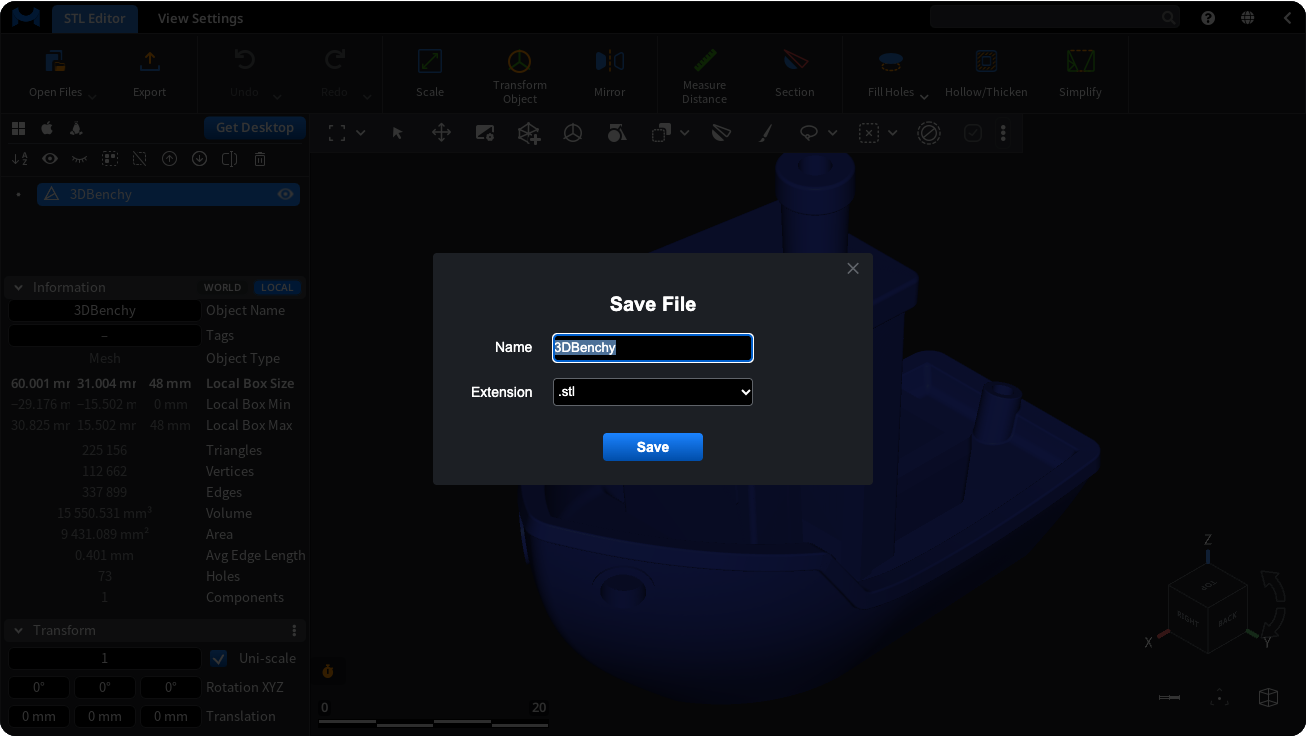This screenshot has height=736, width=1306.
Task: Open the three-dot overflow menu in viewport toolbar
Action: click(x=1003, y=133)
